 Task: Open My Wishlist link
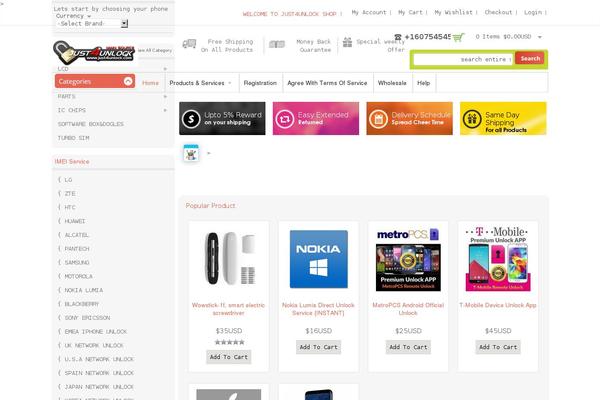point(453,13)
